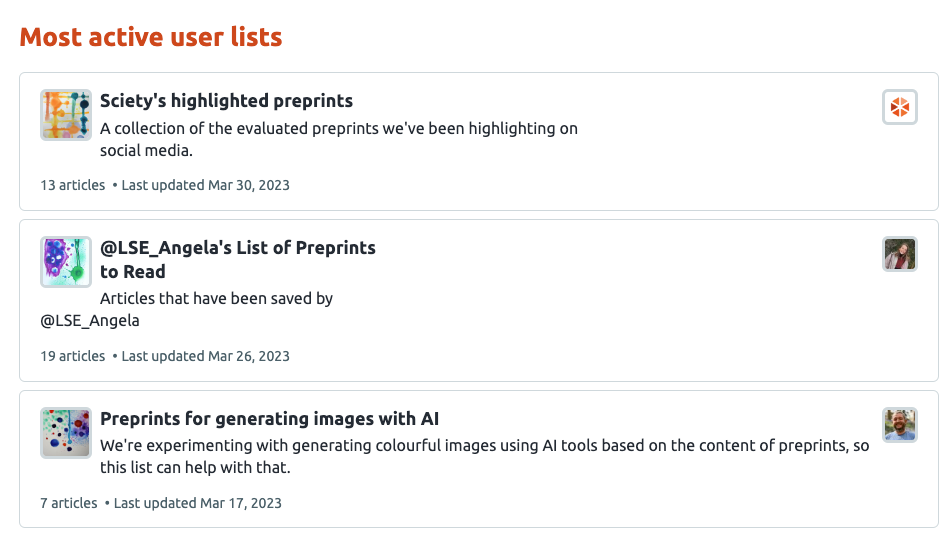Click the Last updated Mar 30, 2023 text

[x=205, y=185]
